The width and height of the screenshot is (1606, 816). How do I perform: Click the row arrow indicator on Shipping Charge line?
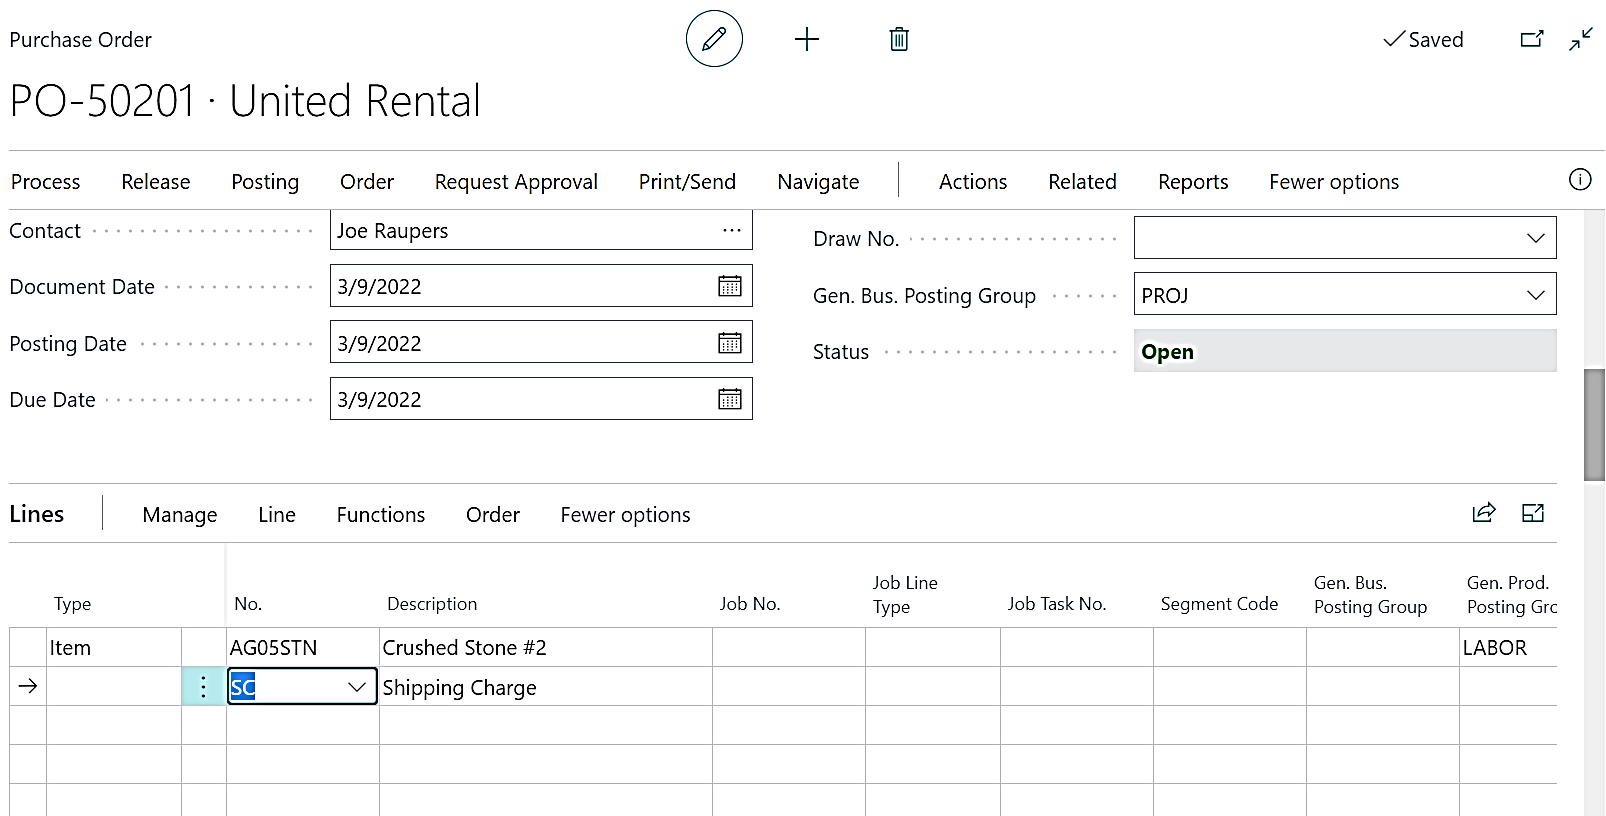point(28,686)
